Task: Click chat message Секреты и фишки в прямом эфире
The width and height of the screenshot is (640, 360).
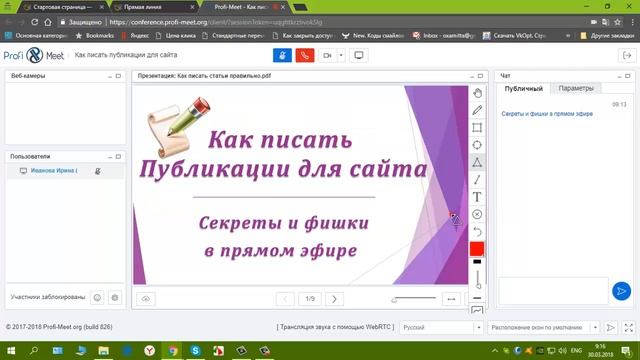Action: tap(547, 114)
